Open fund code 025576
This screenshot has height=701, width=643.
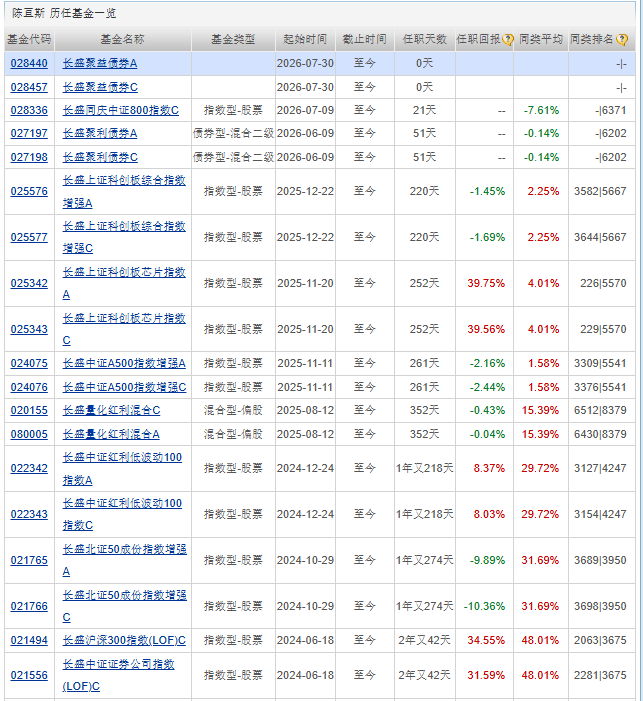click(x=29, y=191)
